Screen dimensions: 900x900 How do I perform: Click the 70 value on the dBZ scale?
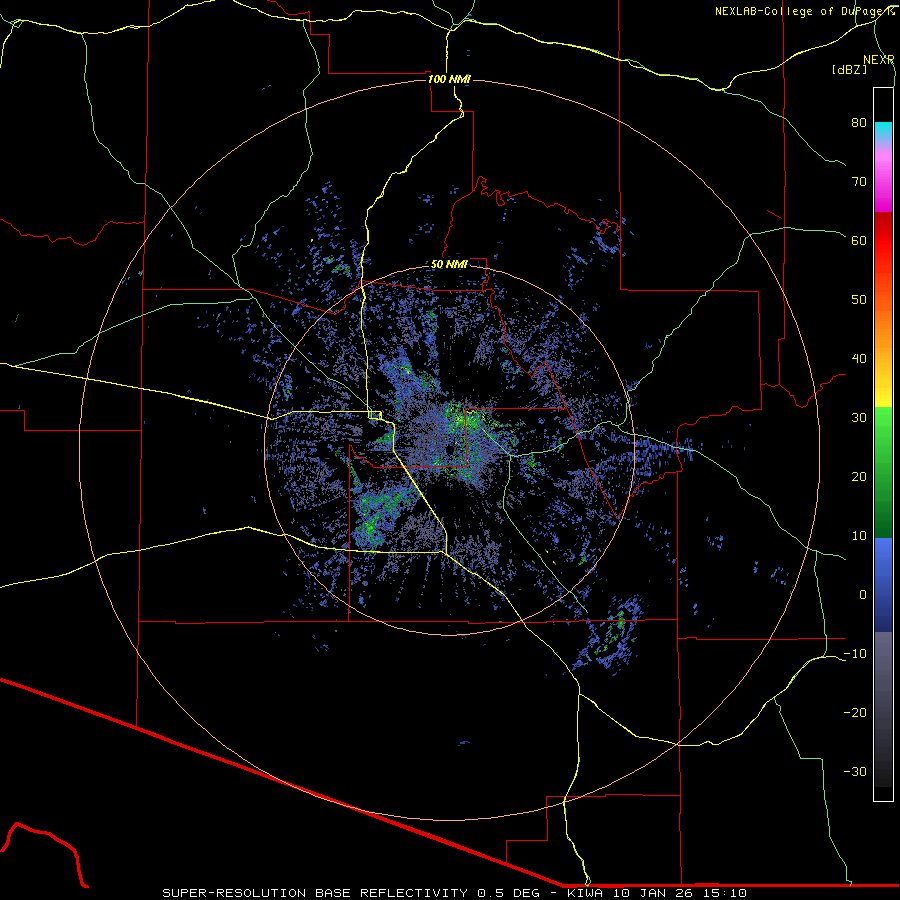(859, 181)
